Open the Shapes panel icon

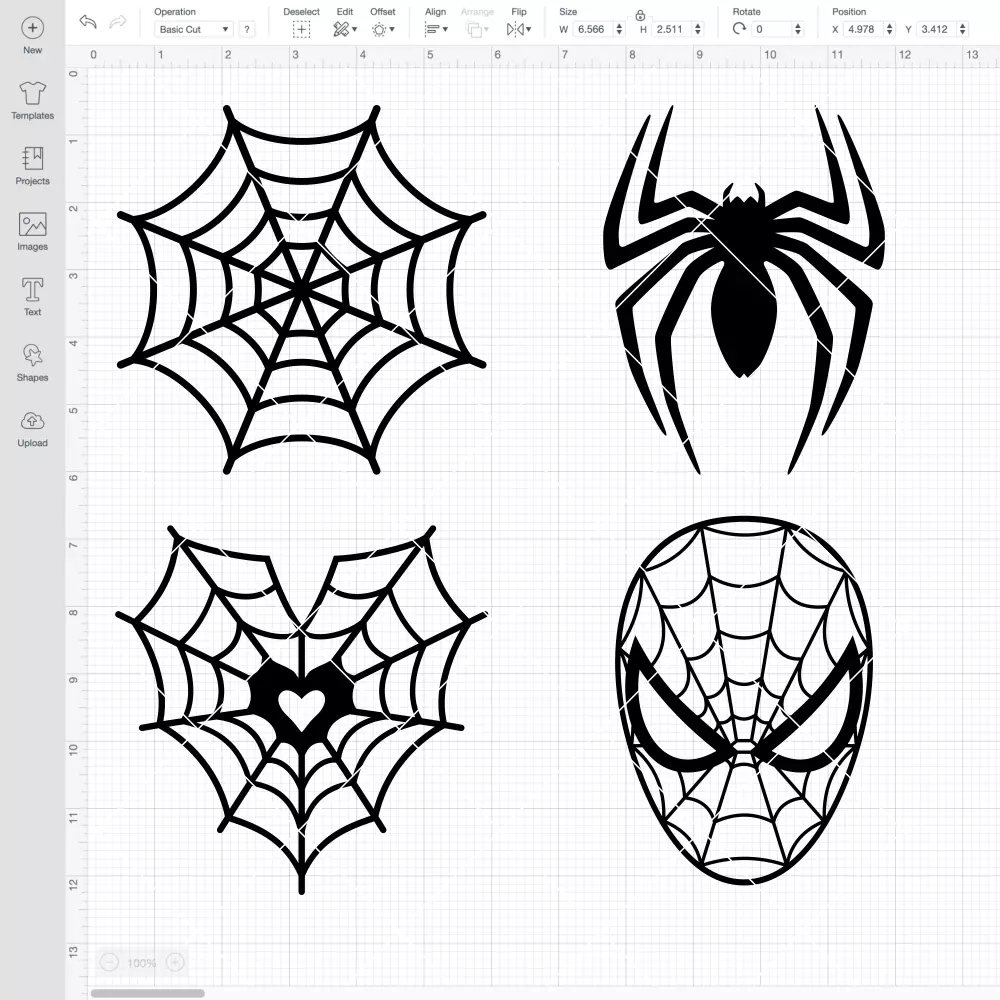point(33,355)
